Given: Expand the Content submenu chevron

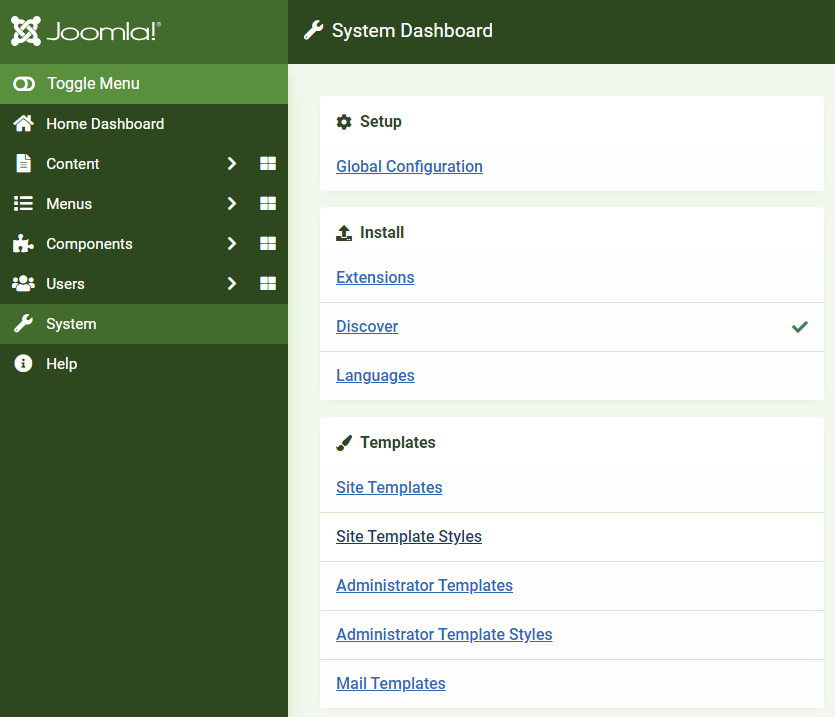Looking at the screenshot, I should tap(232, 164).
